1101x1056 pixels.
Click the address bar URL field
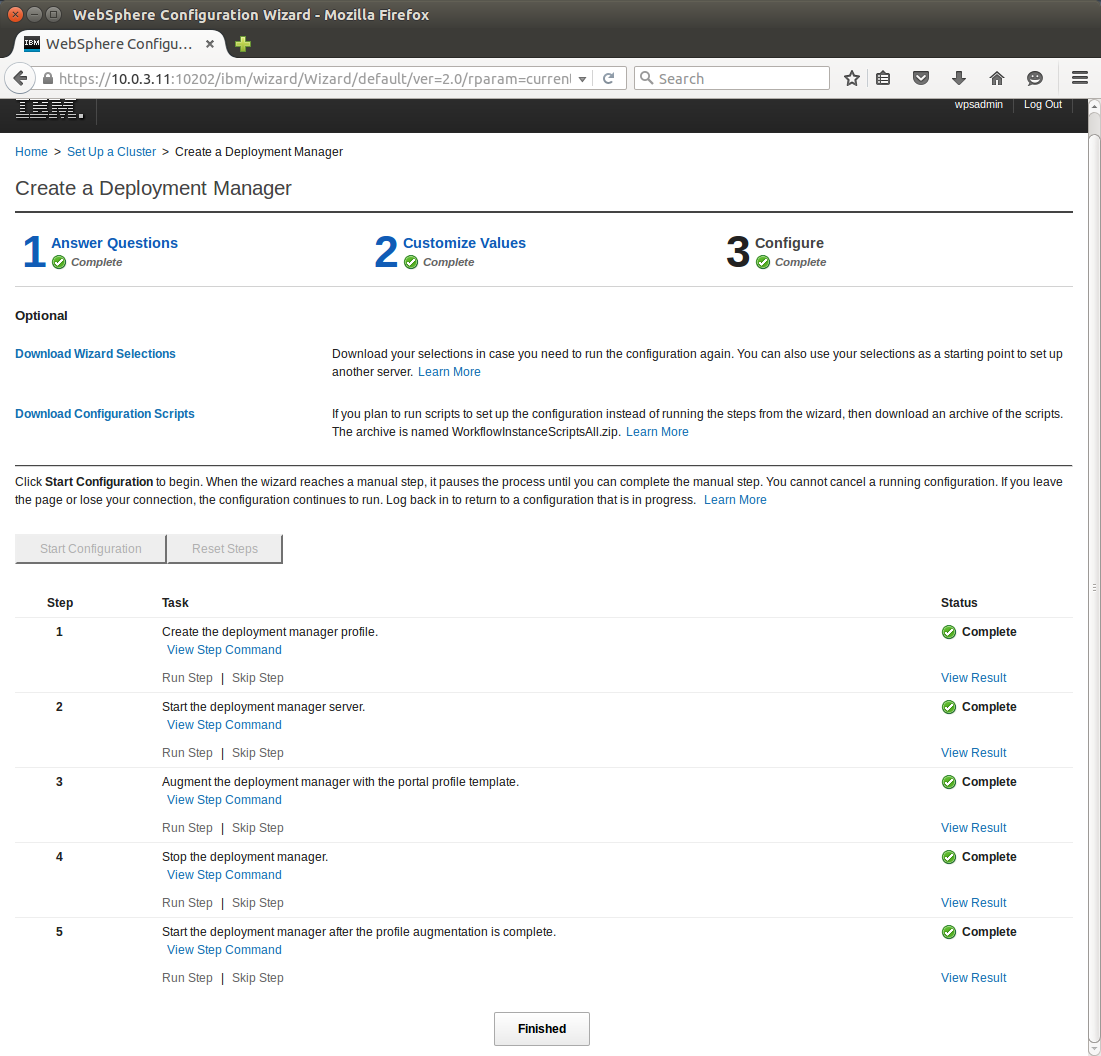click(315, 79)
